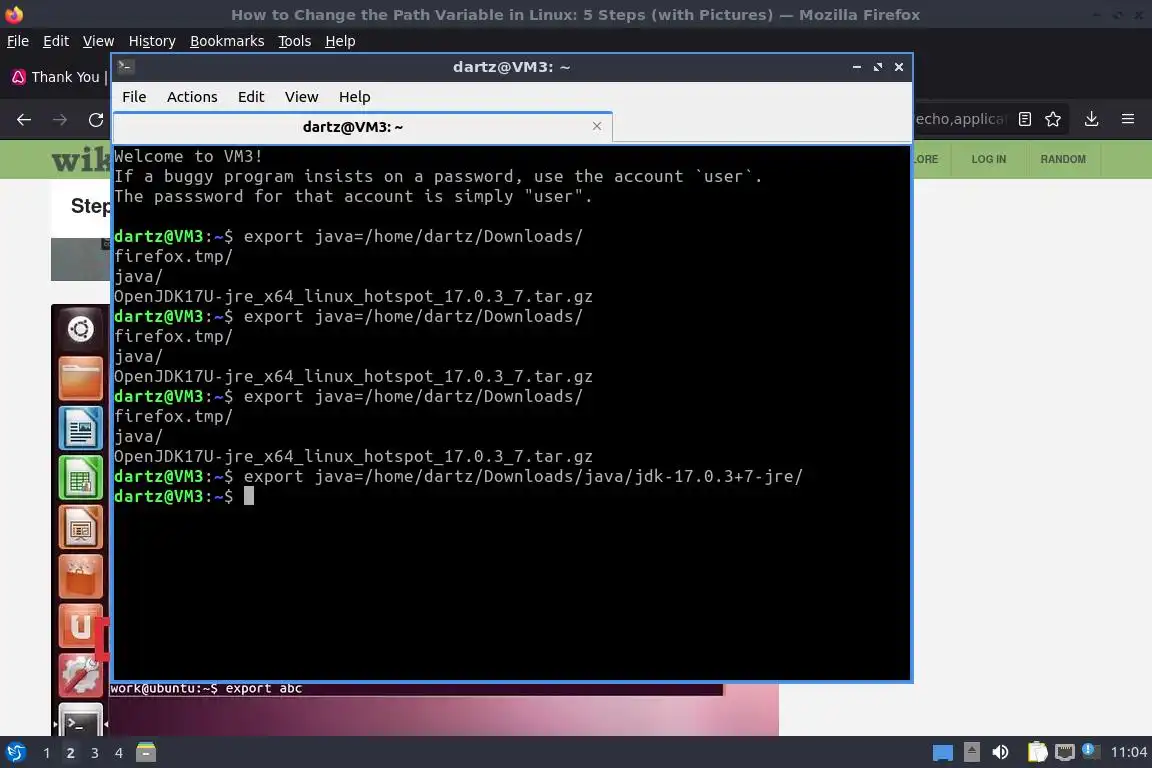Toggle Firefox reader view
This screenshot has width=1152, height=768.
pyautogui.click(x=1025, y=119)
